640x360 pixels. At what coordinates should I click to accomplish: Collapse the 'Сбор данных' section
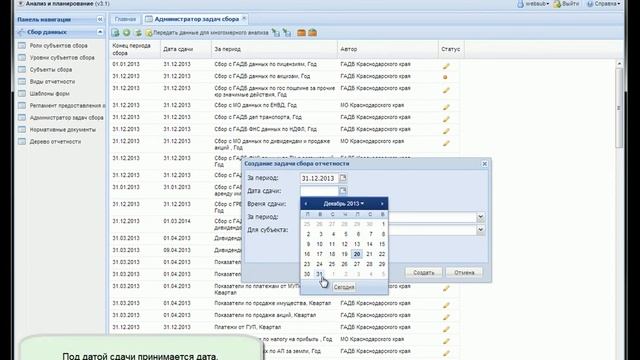pyautogui.click(x=100, y=32)
